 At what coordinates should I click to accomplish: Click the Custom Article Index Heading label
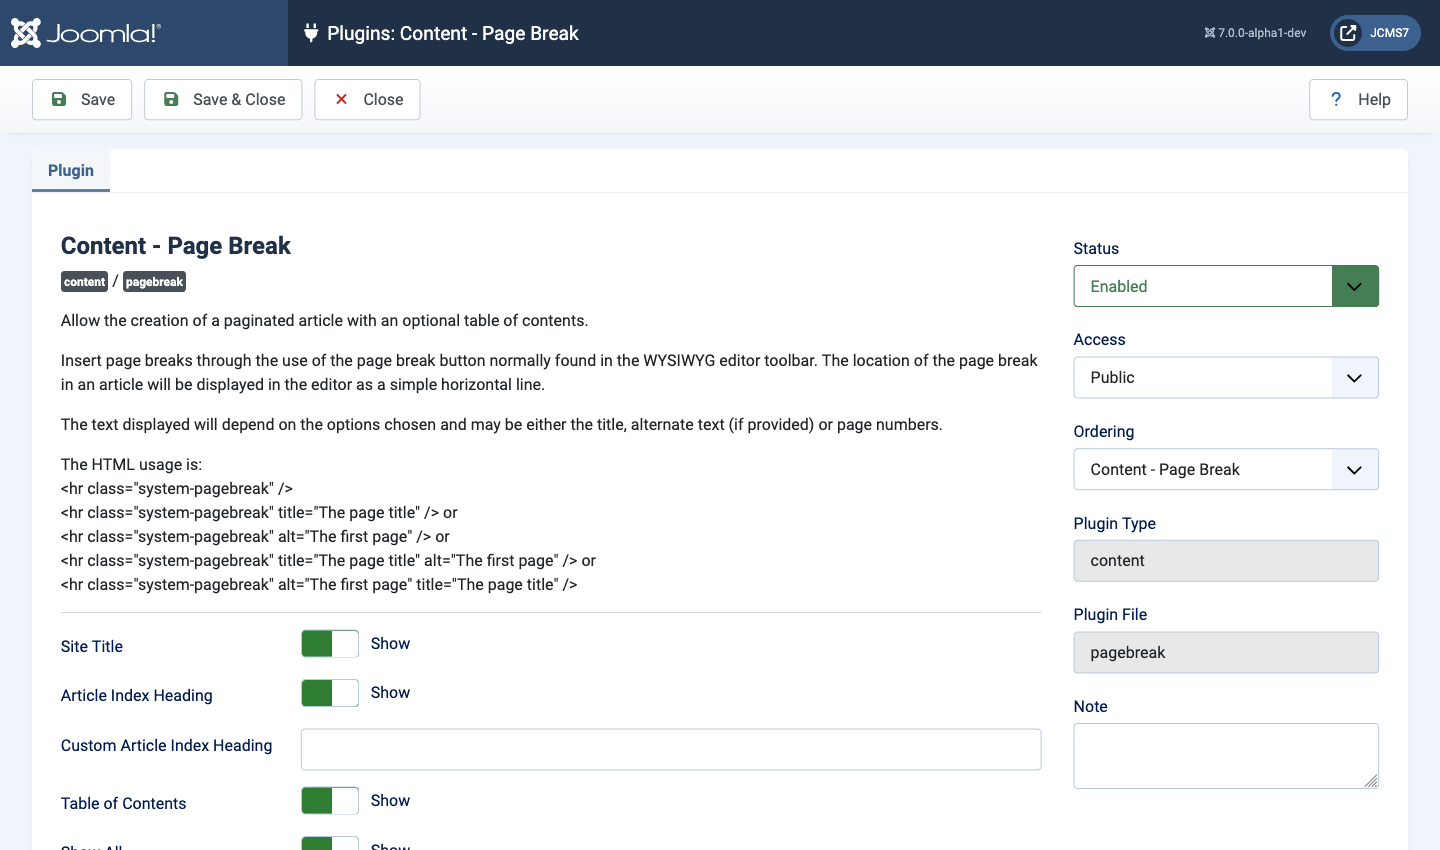167,746
